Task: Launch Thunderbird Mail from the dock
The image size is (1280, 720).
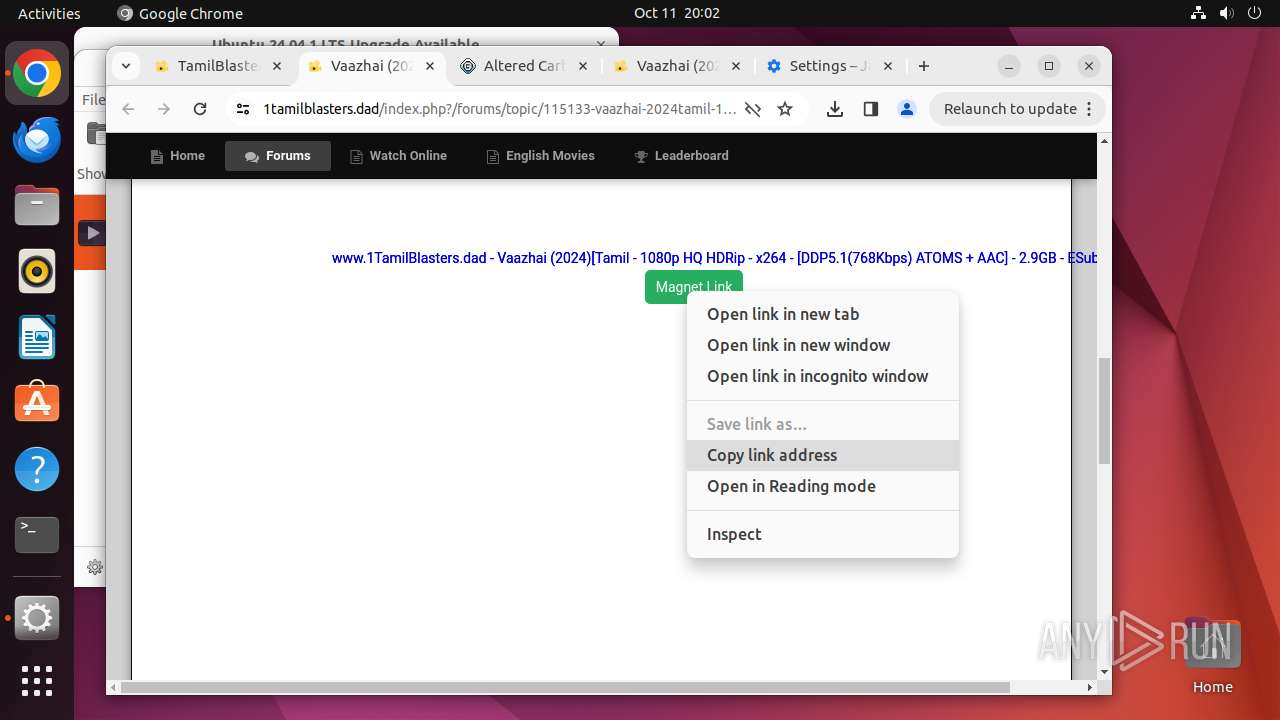Action: pyautogui.click(x=37, y=140)
